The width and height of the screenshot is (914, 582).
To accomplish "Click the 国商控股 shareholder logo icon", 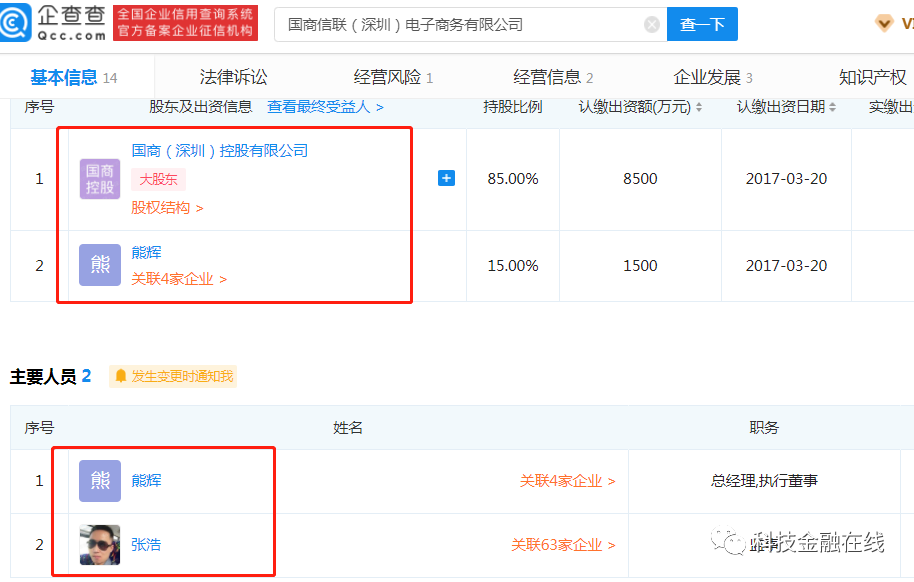I will (x=99, y=178).
